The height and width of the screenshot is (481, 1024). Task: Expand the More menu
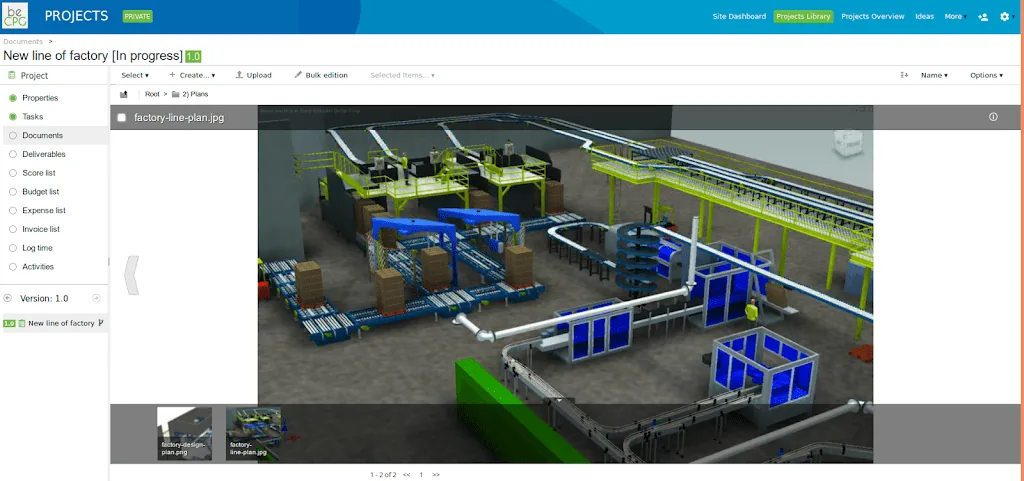coord(955,16)
